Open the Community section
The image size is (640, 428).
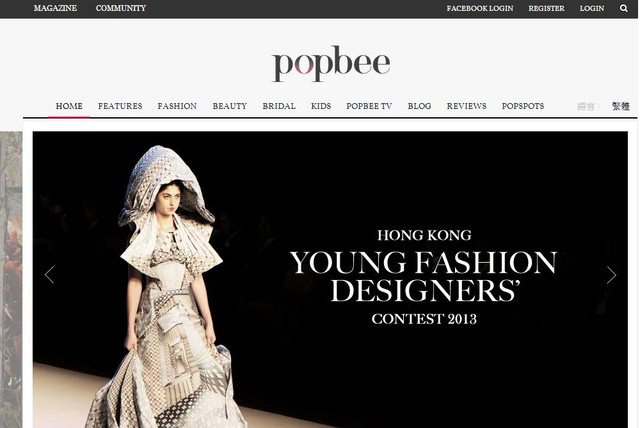121,8
